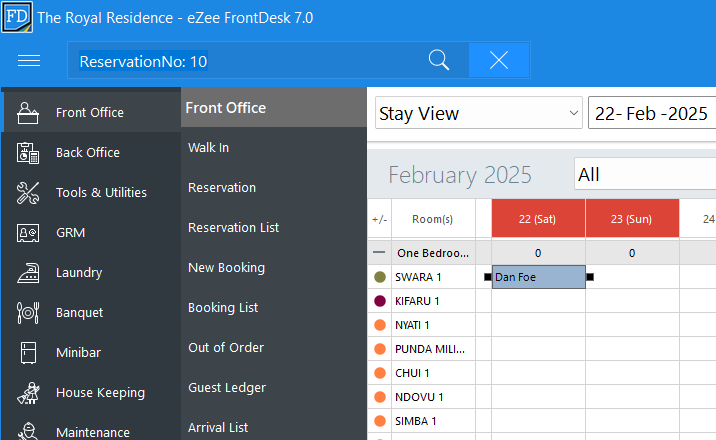Open the Reservation List
The image size is (716, 440).
(234, 228)
